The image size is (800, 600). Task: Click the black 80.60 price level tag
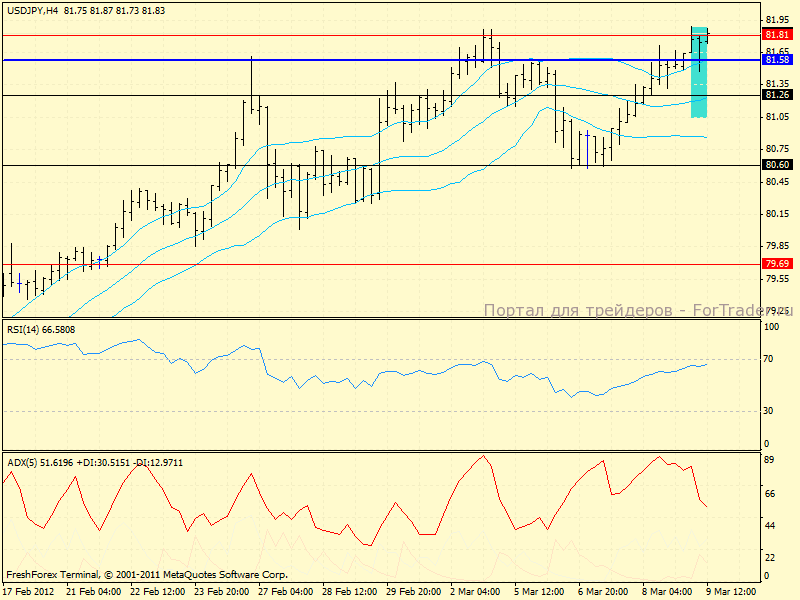(x=777, y=164)
